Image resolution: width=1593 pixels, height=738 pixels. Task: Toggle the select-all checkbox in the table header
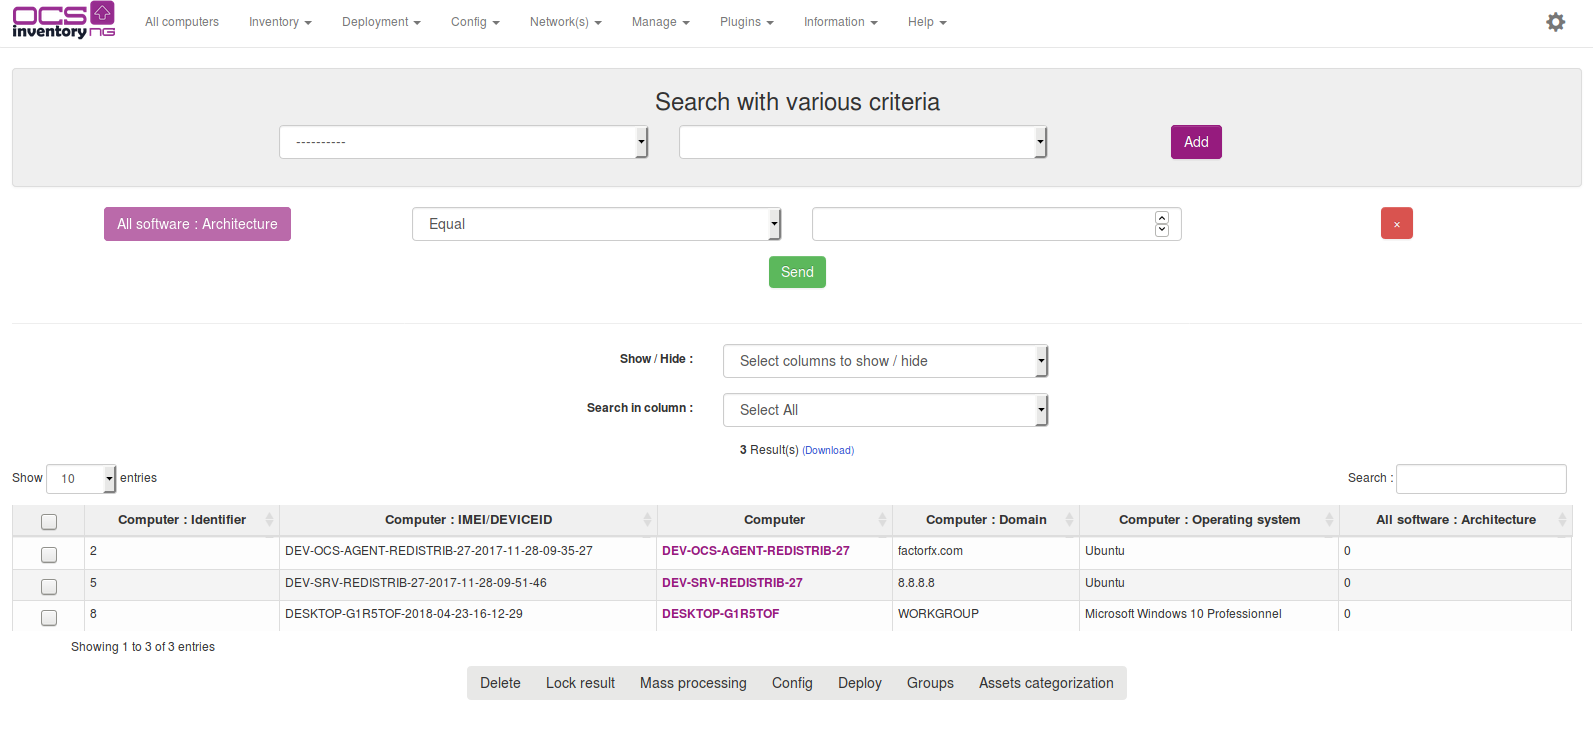49,522
